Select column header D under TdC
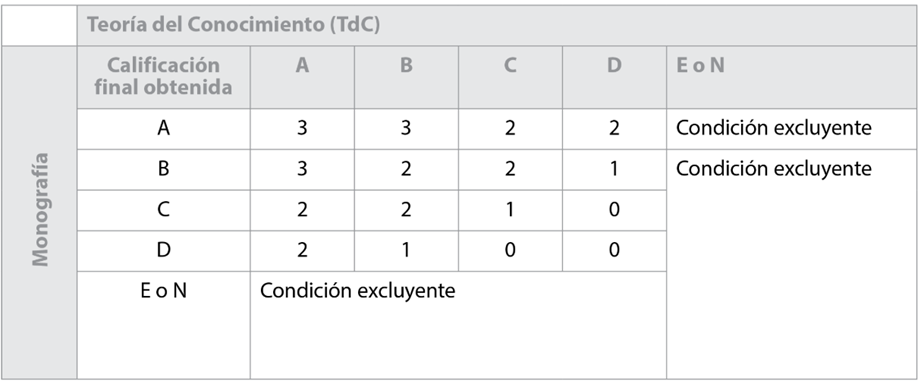This screenshot has height=384, width=921. coord(614,66)
